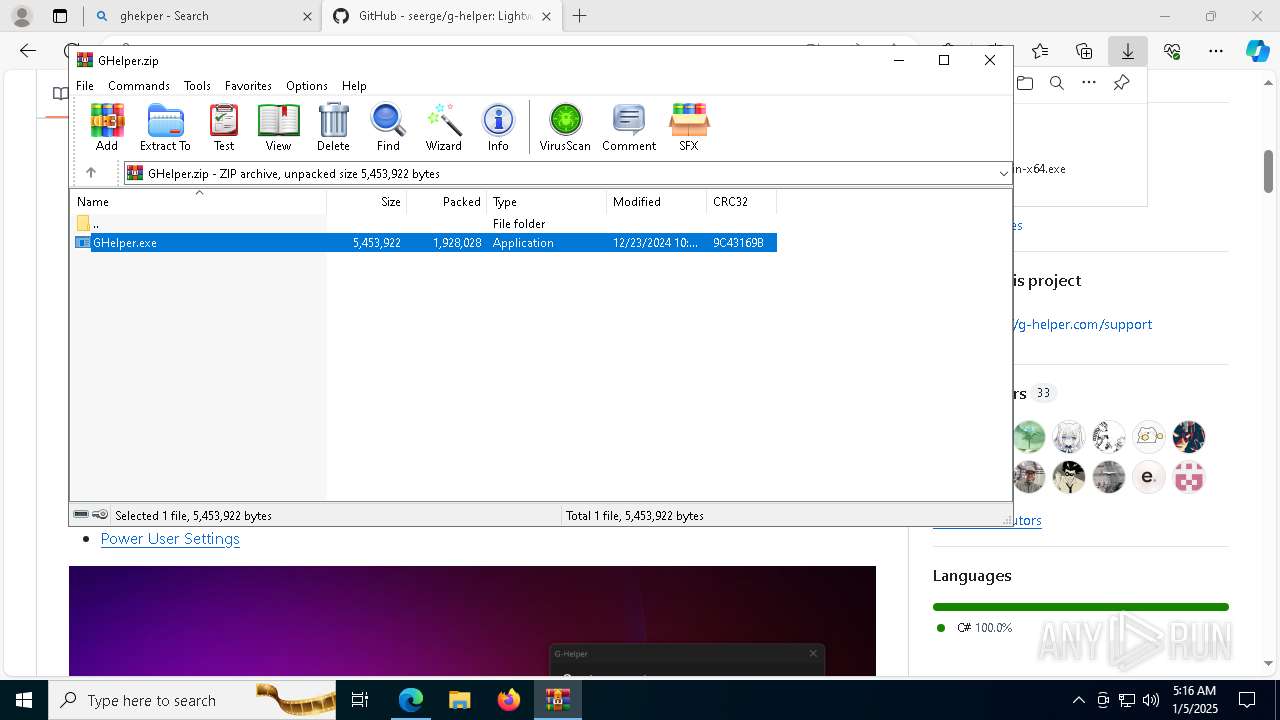Open the Edge profile icon
Viewport: 1280px width, 720px height.
(x=21, y=16)
